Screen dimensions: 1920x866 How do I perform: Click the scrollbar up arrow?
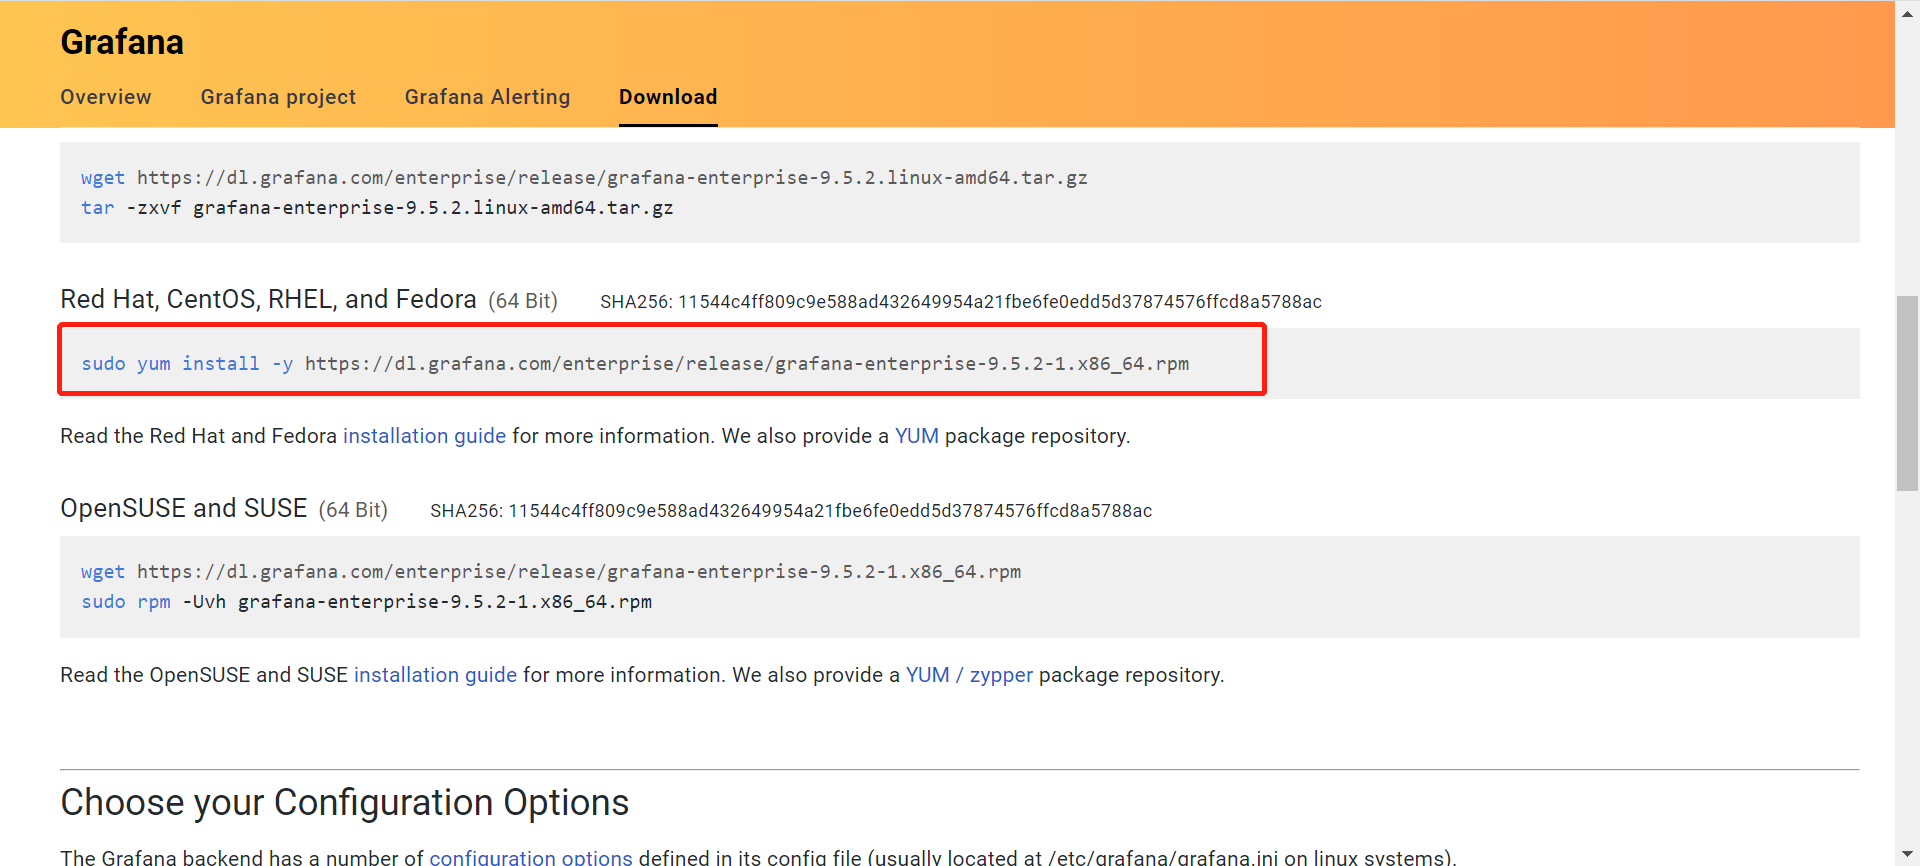tap(1907, 14)
